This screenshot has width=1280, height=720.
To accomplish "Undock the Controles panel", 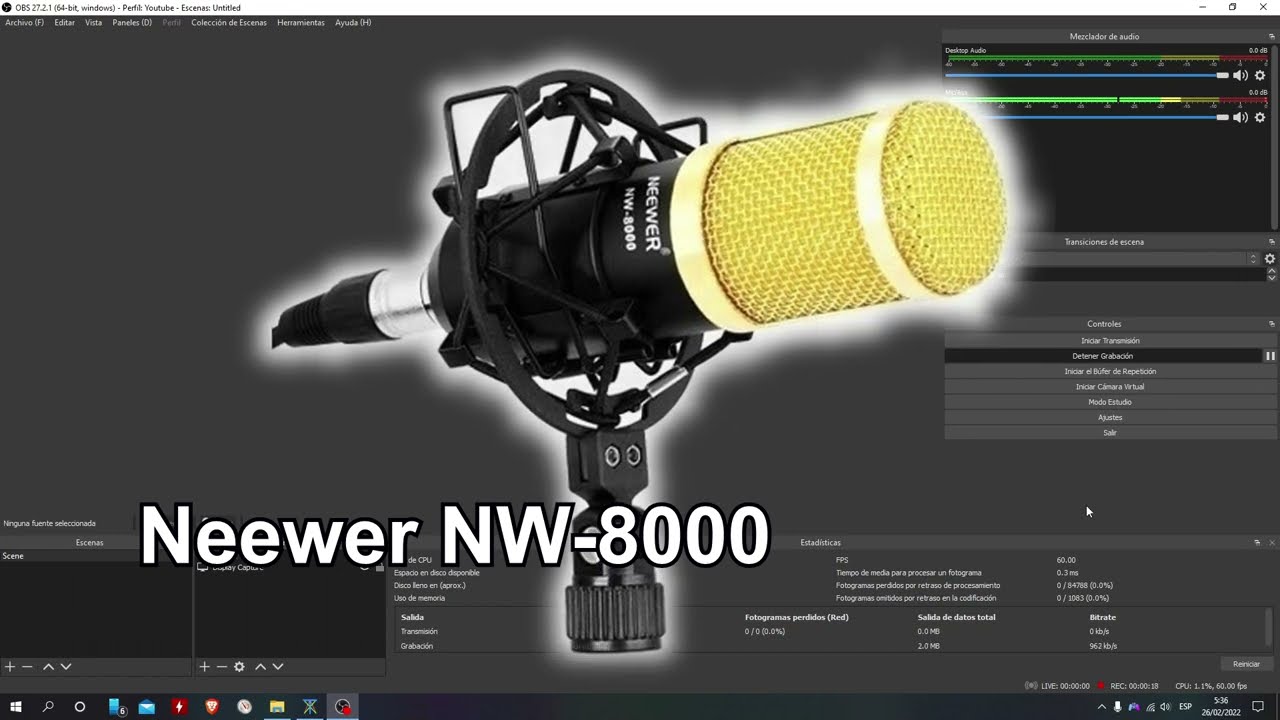I will pyautogui.click(x=1272, y=324).
